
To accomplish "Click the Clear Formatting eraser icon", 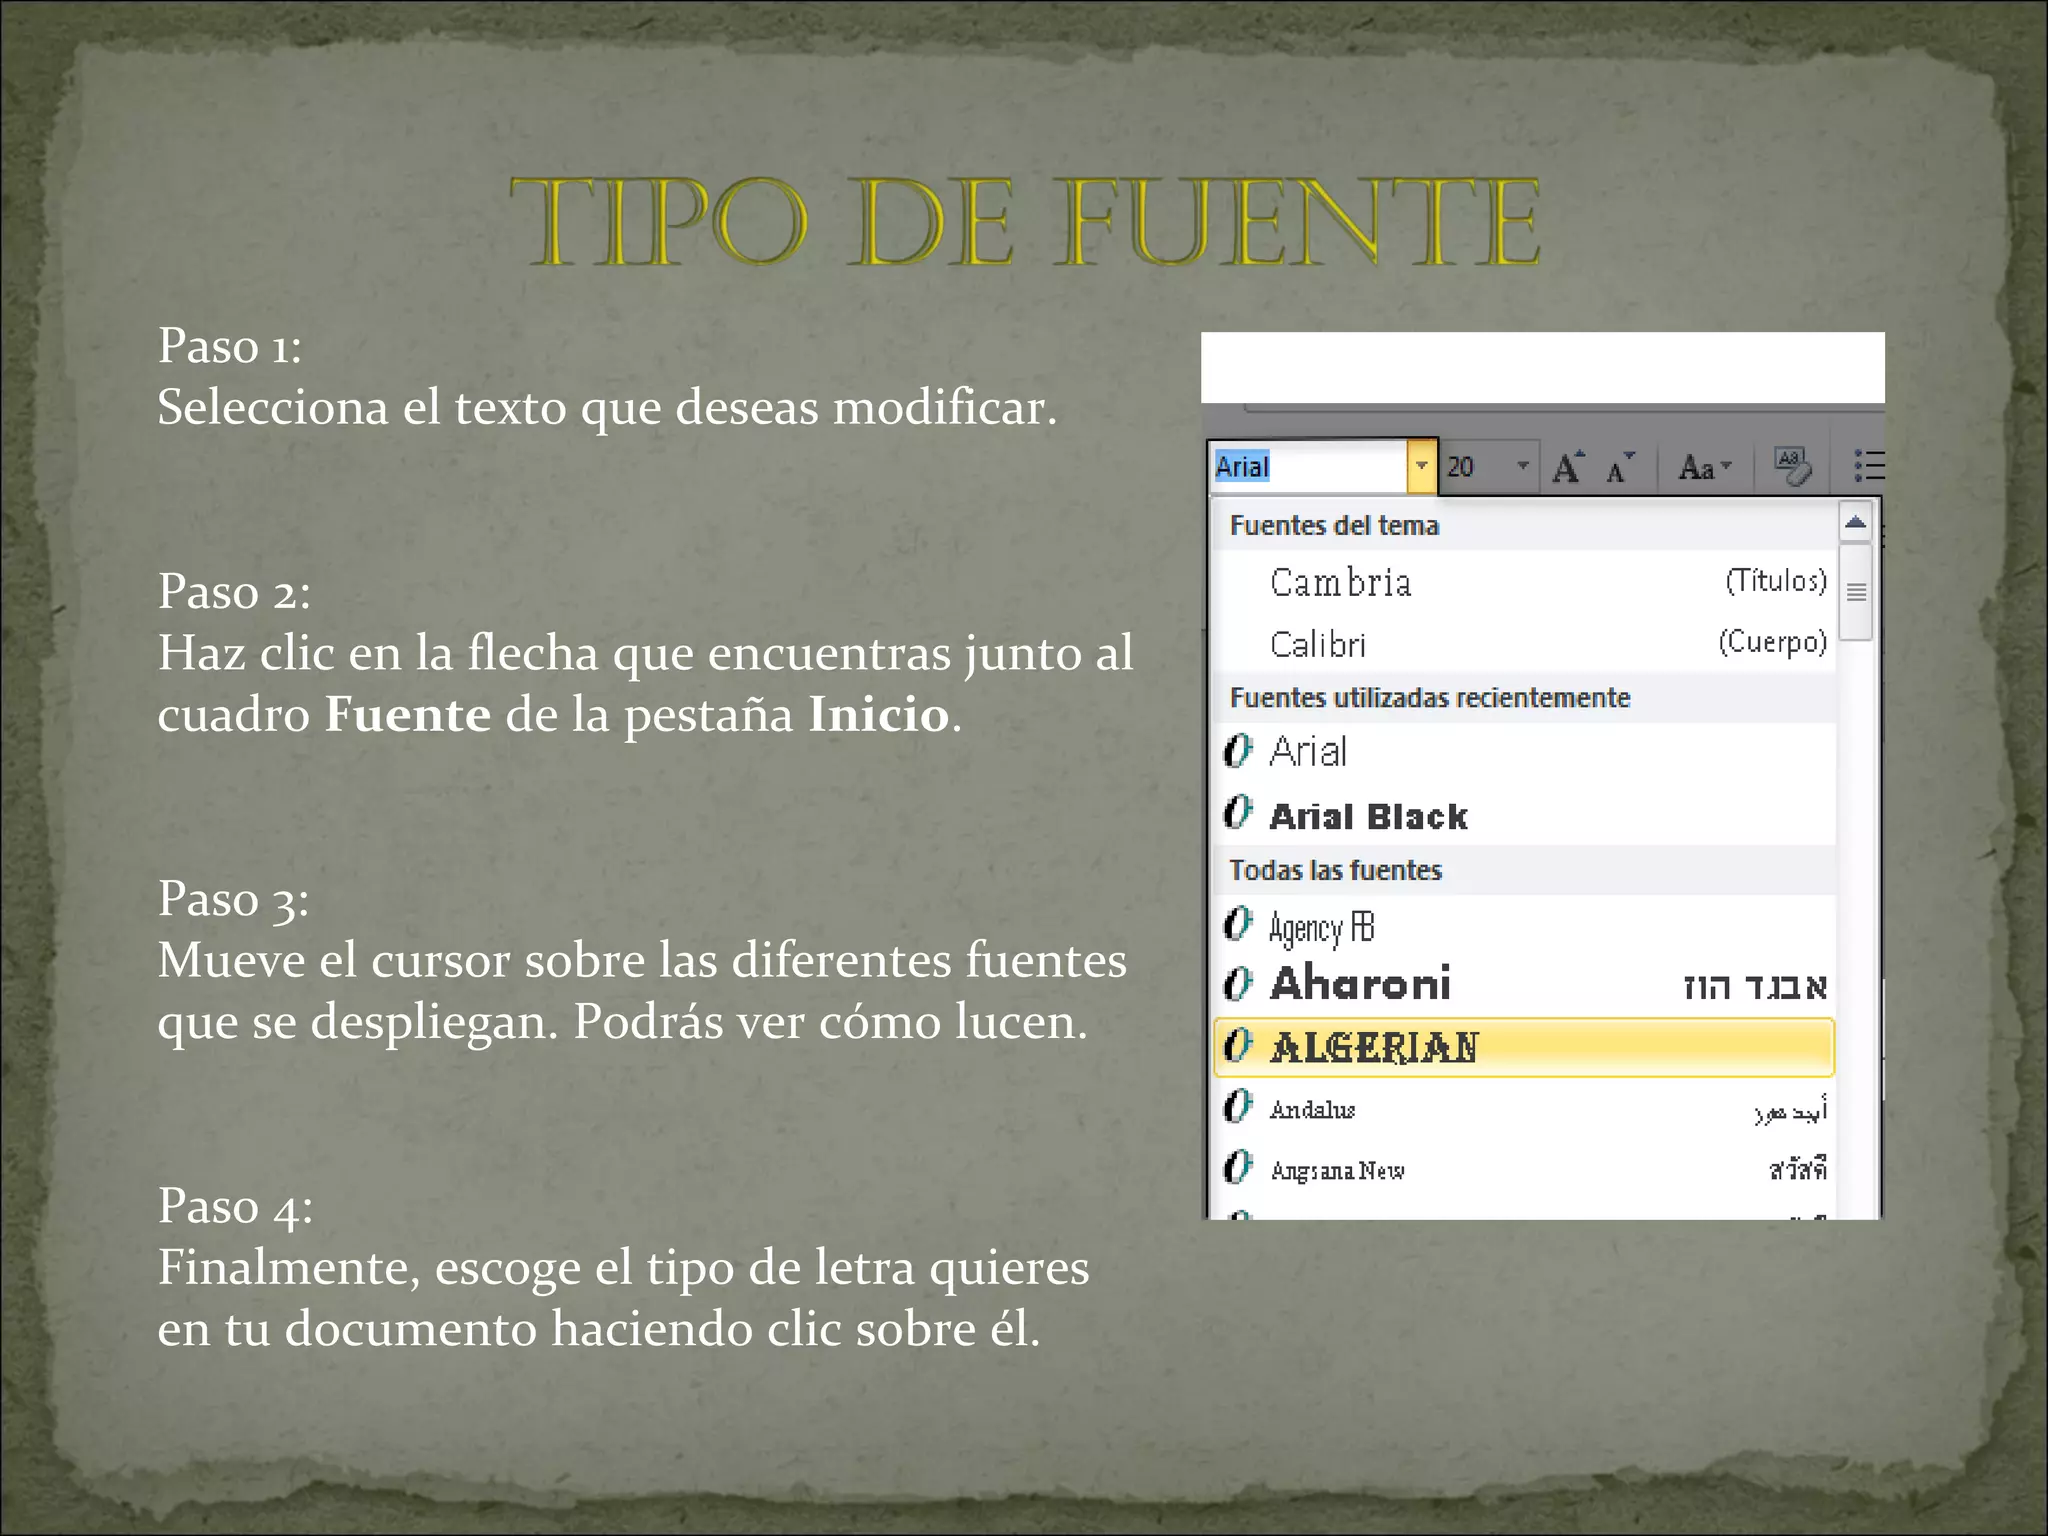I will tap(1791, 466).
